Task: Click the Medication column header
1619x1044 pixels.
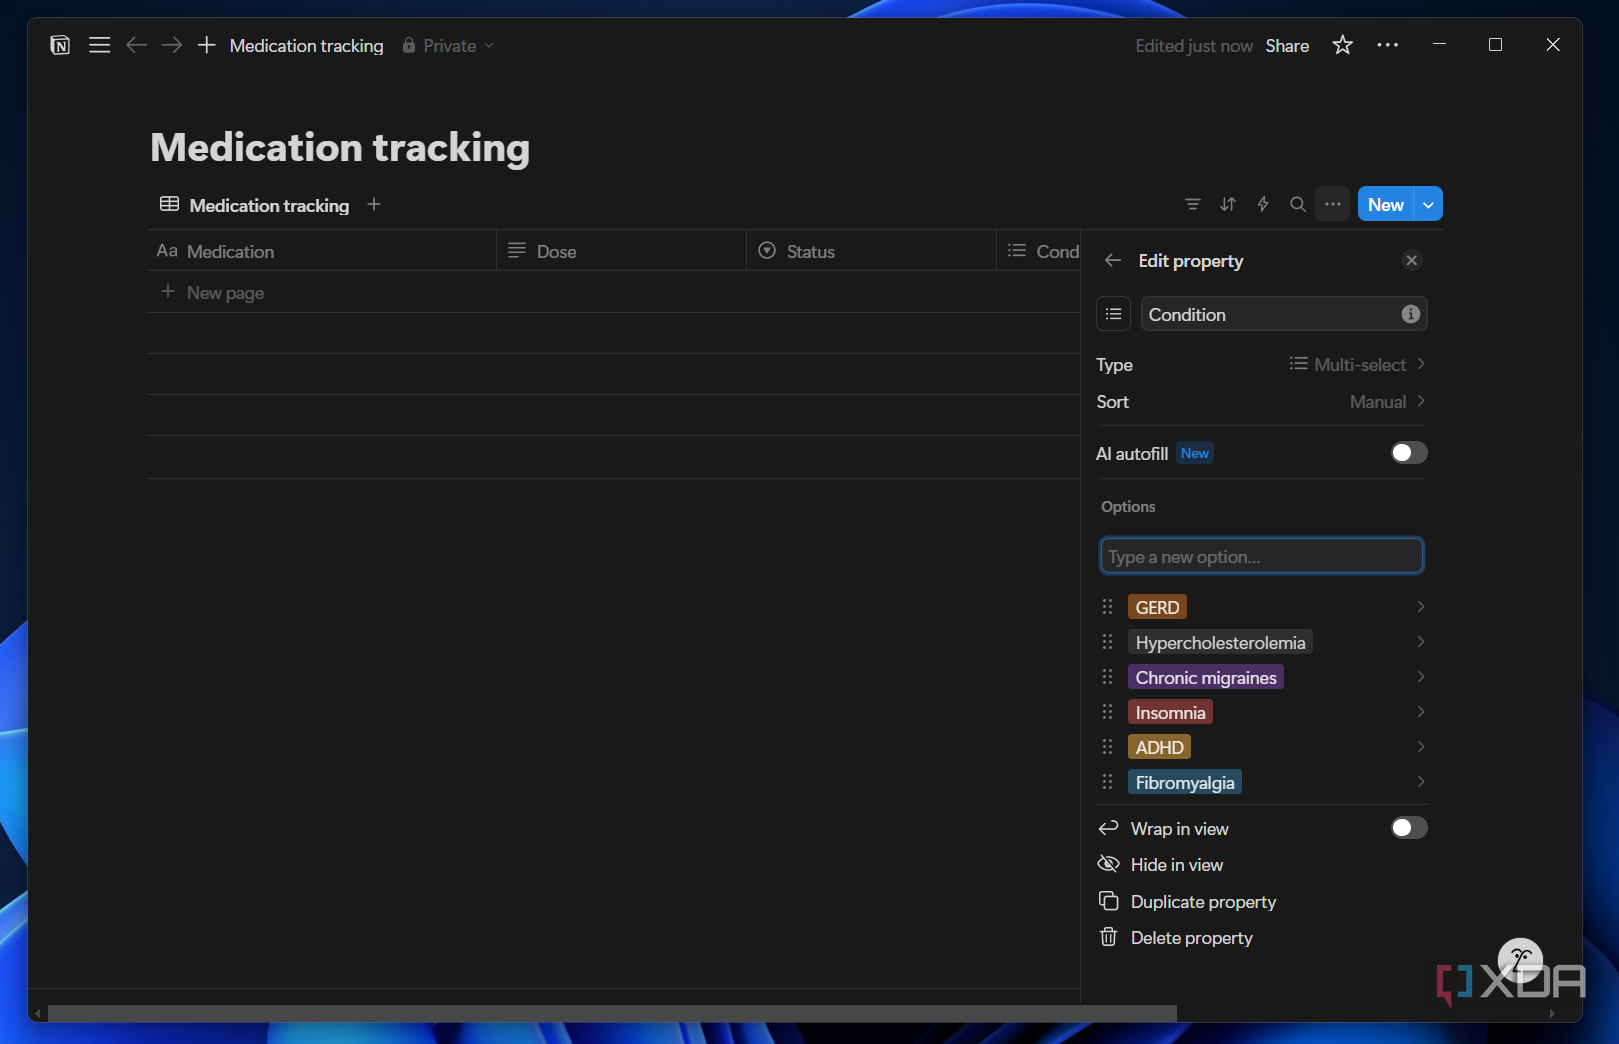Action: click(321, 251)
